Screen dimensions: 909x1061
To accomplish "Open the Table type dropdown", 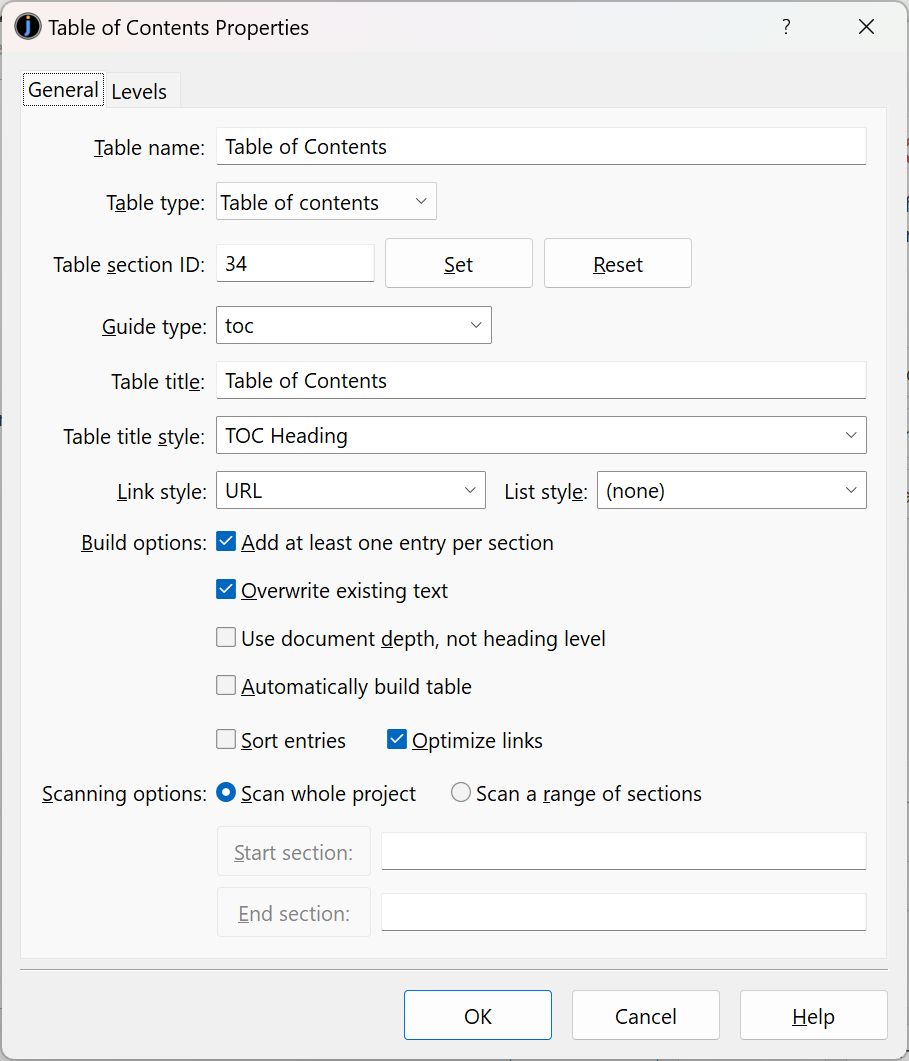I will 326,203.
